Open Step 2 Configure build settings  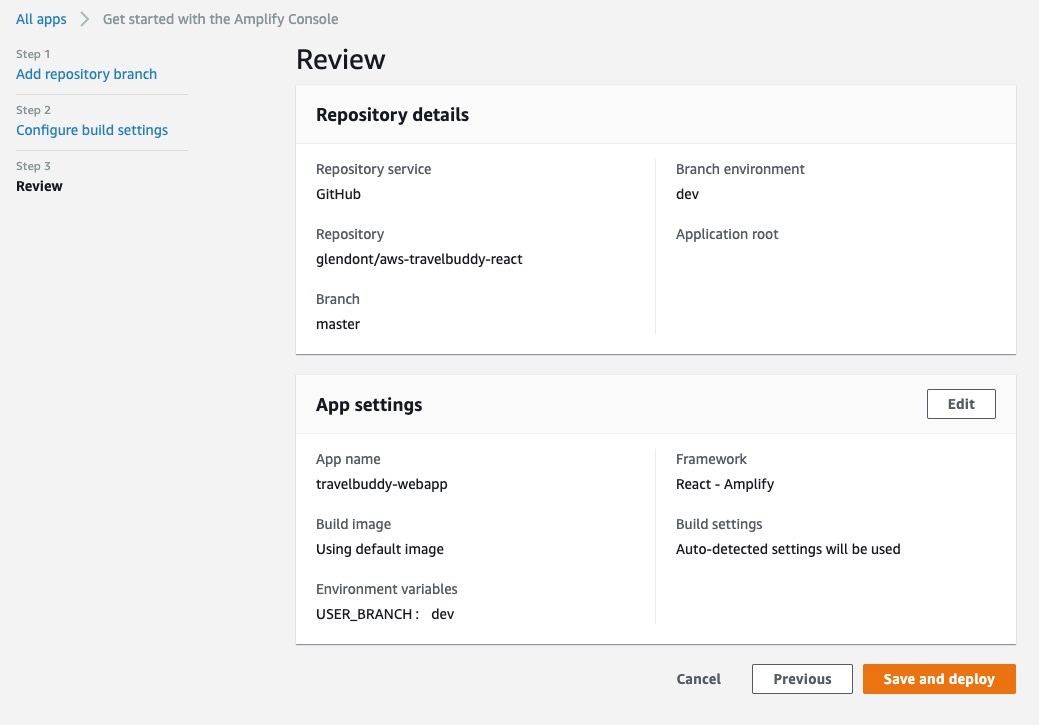click(x=92, y=130)
